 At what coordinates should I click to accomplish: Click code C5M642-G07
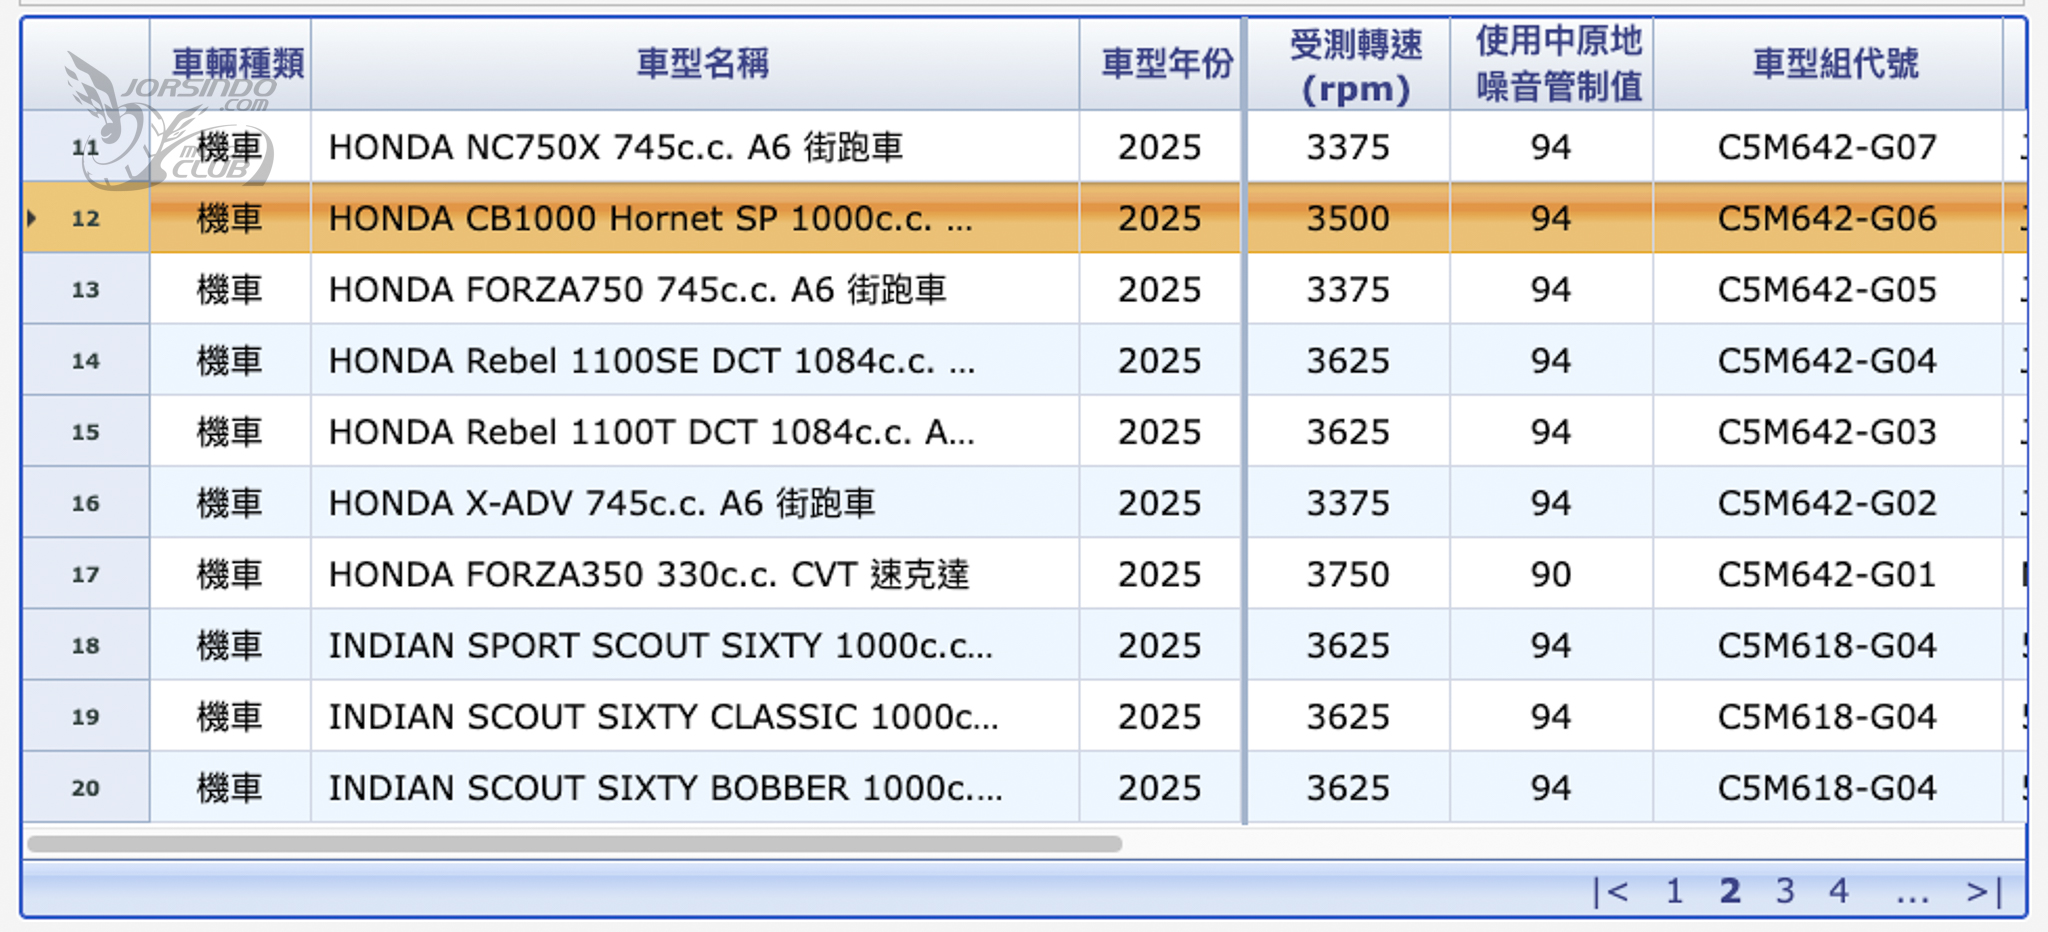[1827, 147]
